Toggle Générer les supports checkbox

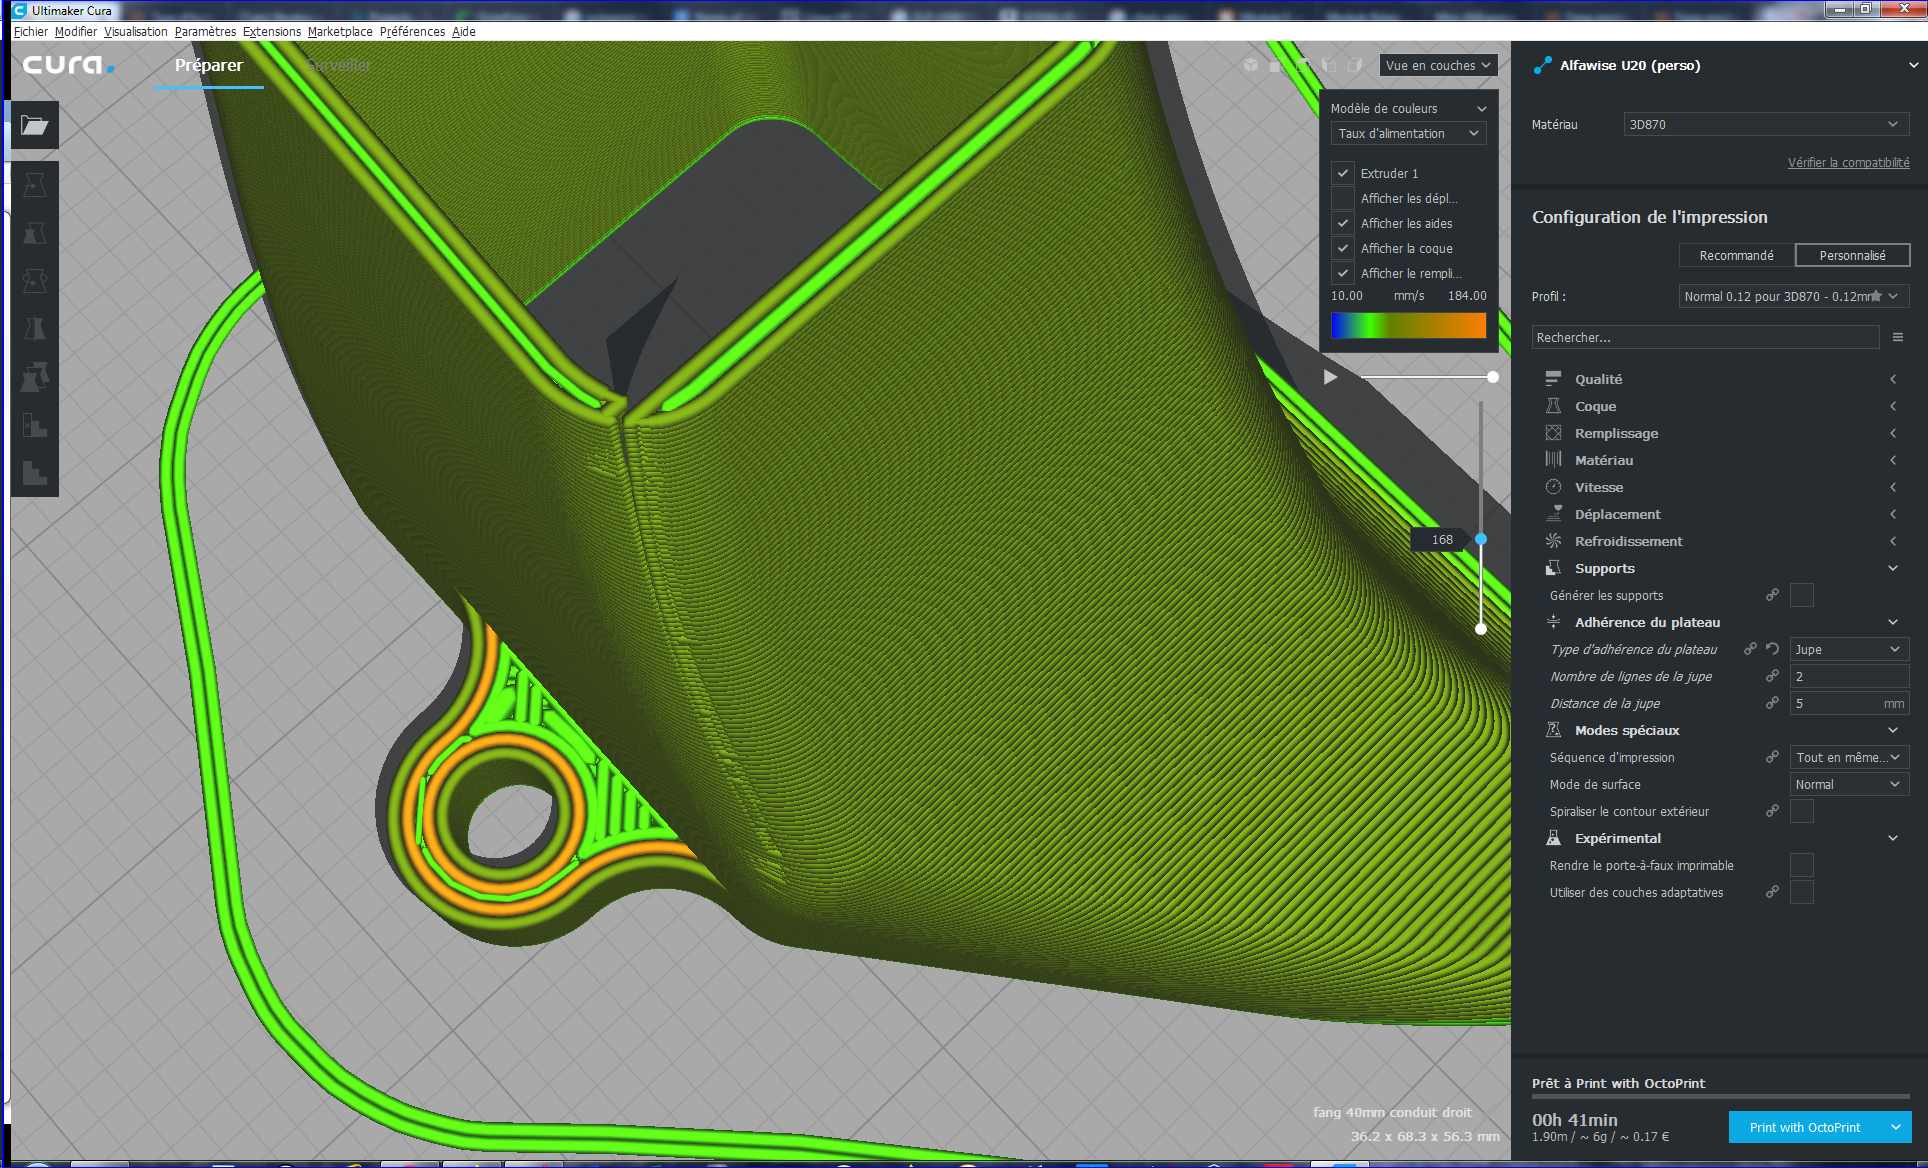point(1801,595)
